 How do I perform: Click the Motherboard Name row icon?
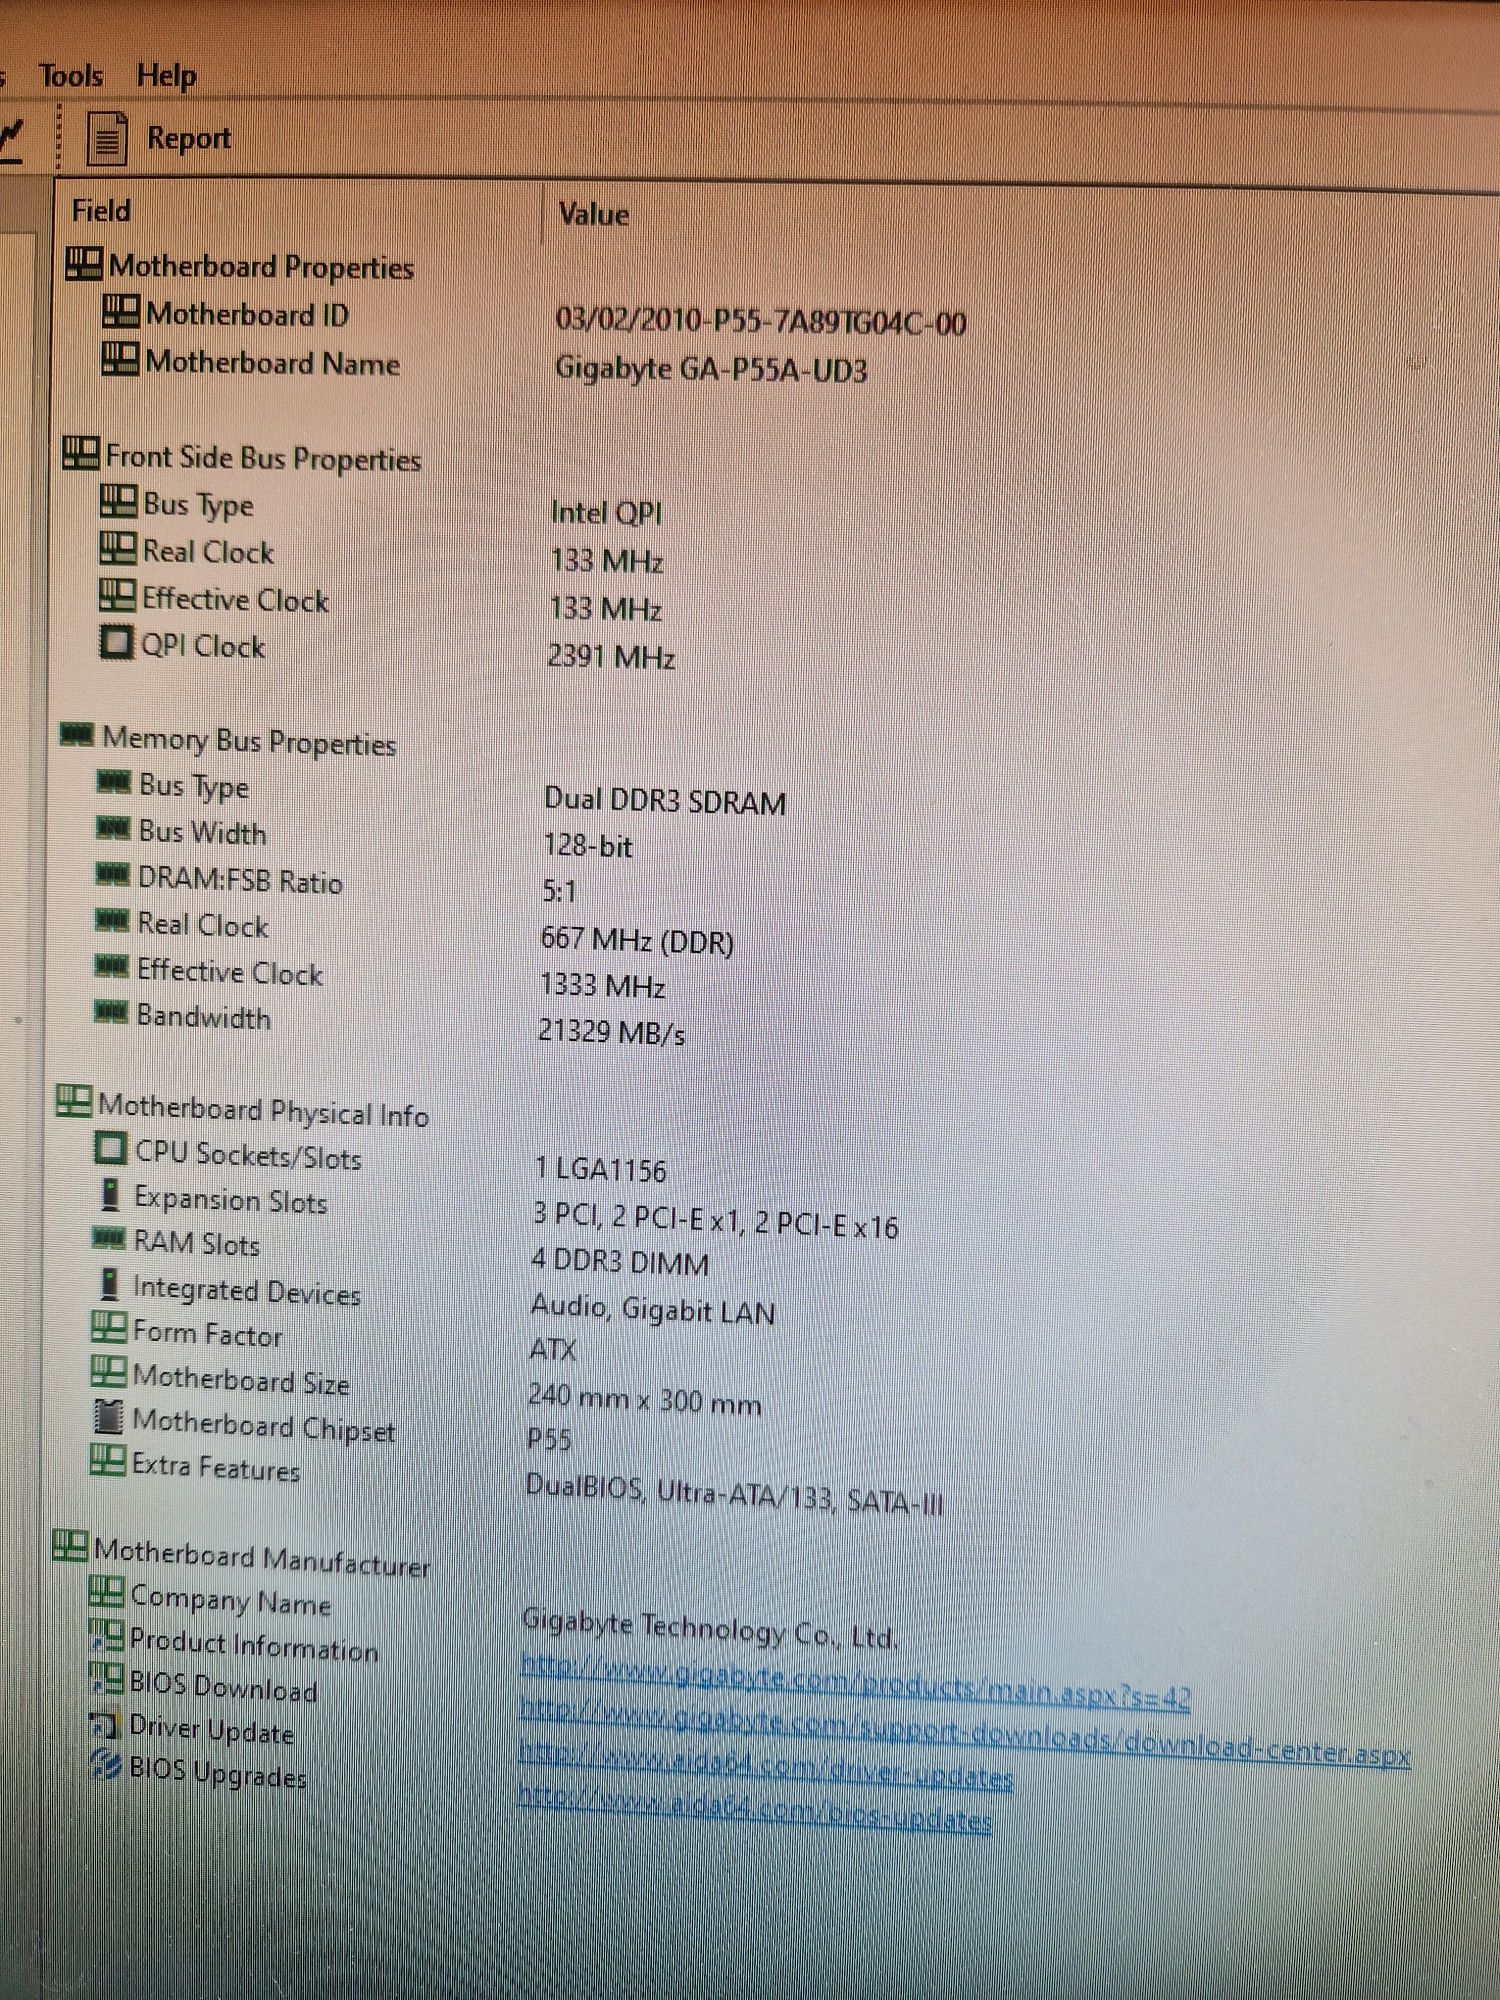coord(119,359)
